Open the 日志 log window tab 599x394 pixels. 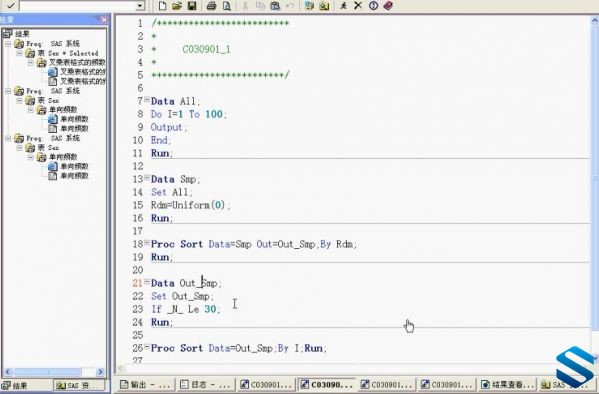point(205,384)
